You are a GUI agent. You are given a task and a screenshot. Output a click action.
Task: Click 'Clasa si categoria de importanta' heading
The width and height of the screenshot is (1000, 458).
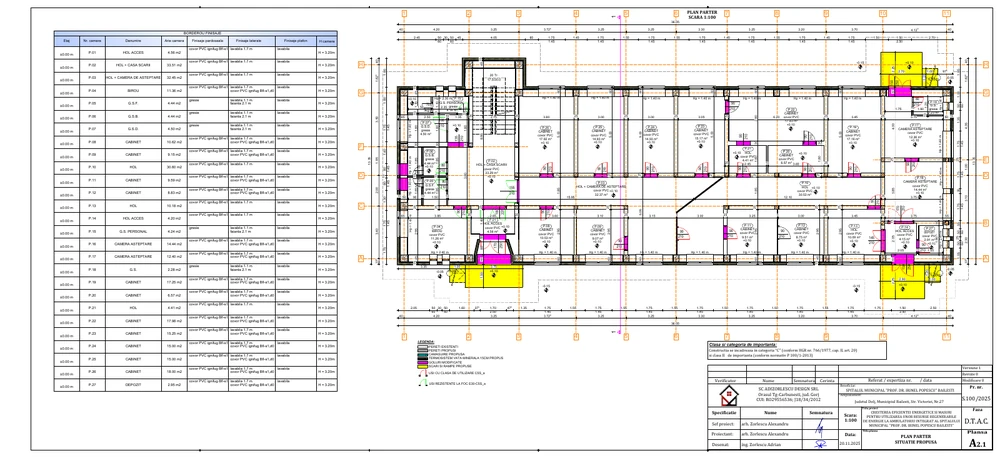click(x=742, y=344)
